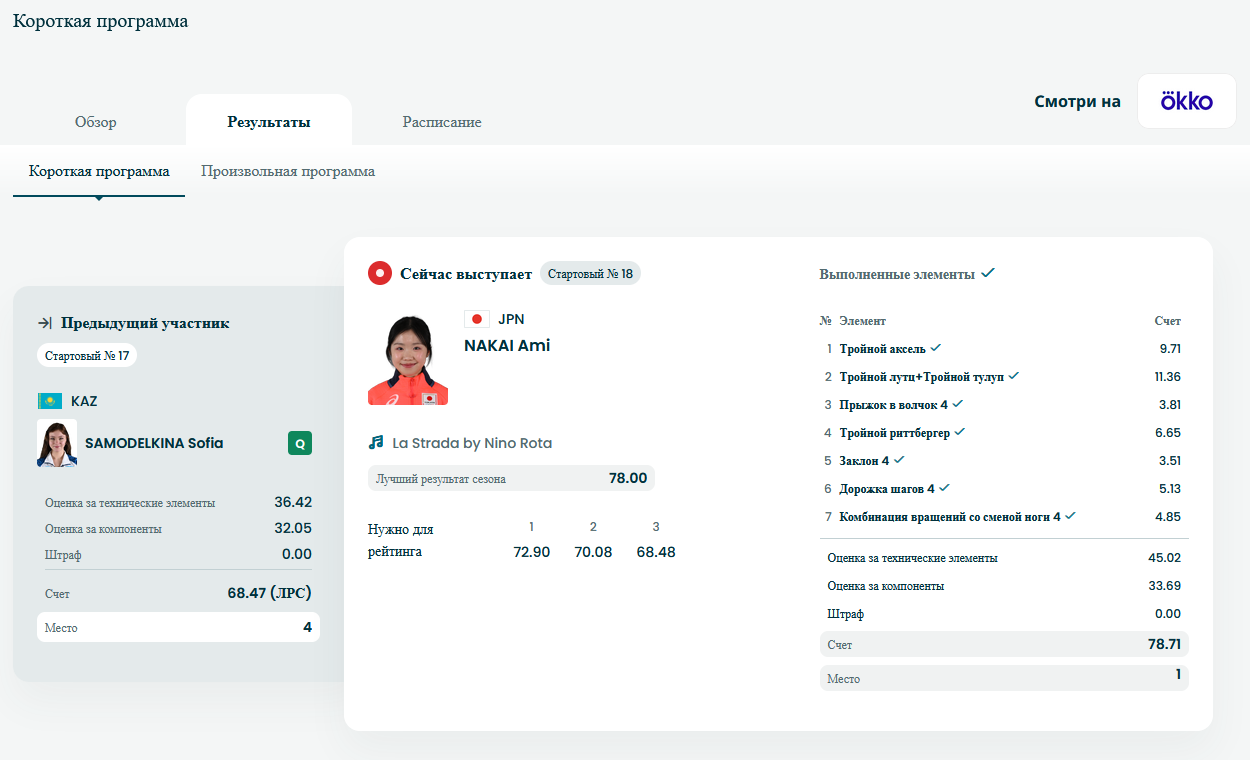The image size is (1250, 760).
Task: Click Samodelkina's technical score 36.42
Action: [293, 502]
